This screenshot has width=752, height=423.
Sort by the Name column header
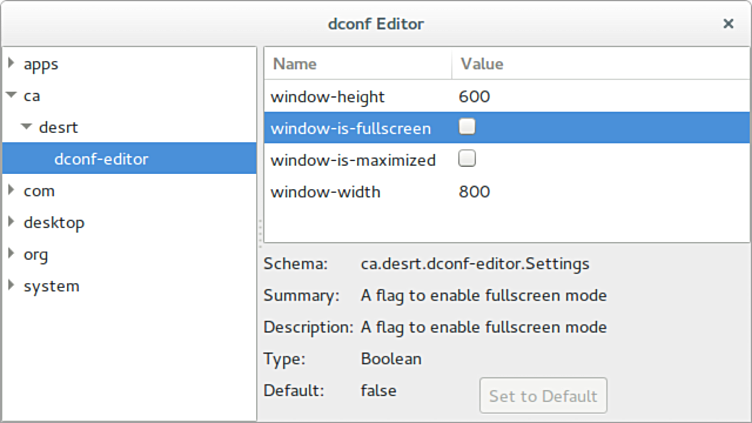(358, 64)
